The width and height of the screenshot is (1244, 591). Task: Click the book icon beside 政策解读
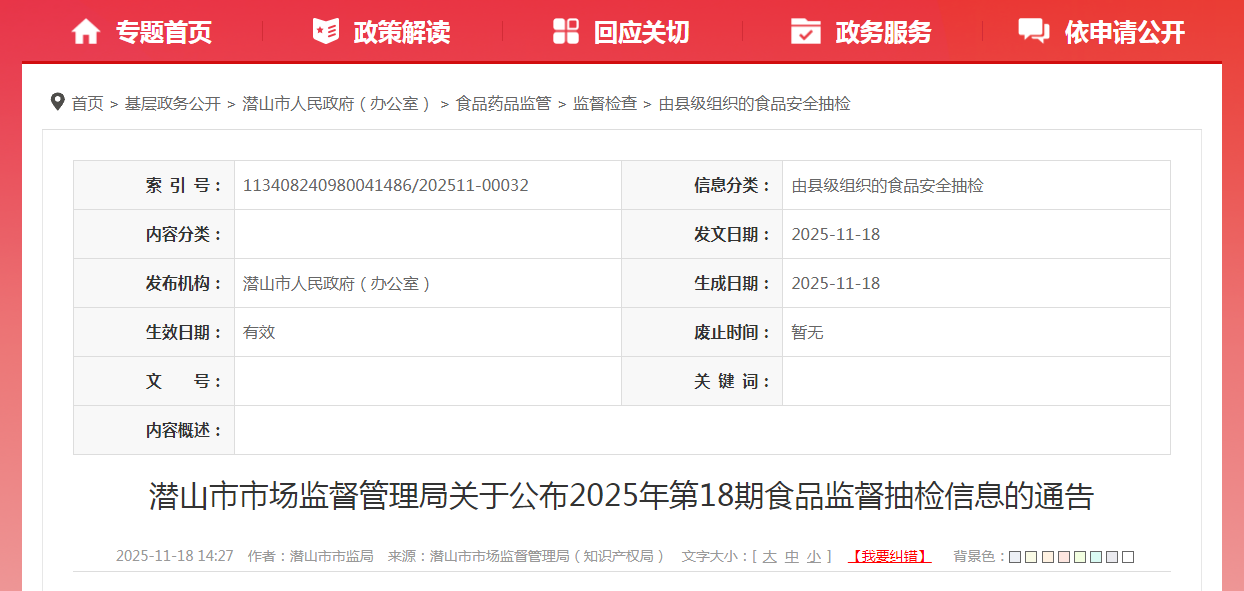pos(326,32)
